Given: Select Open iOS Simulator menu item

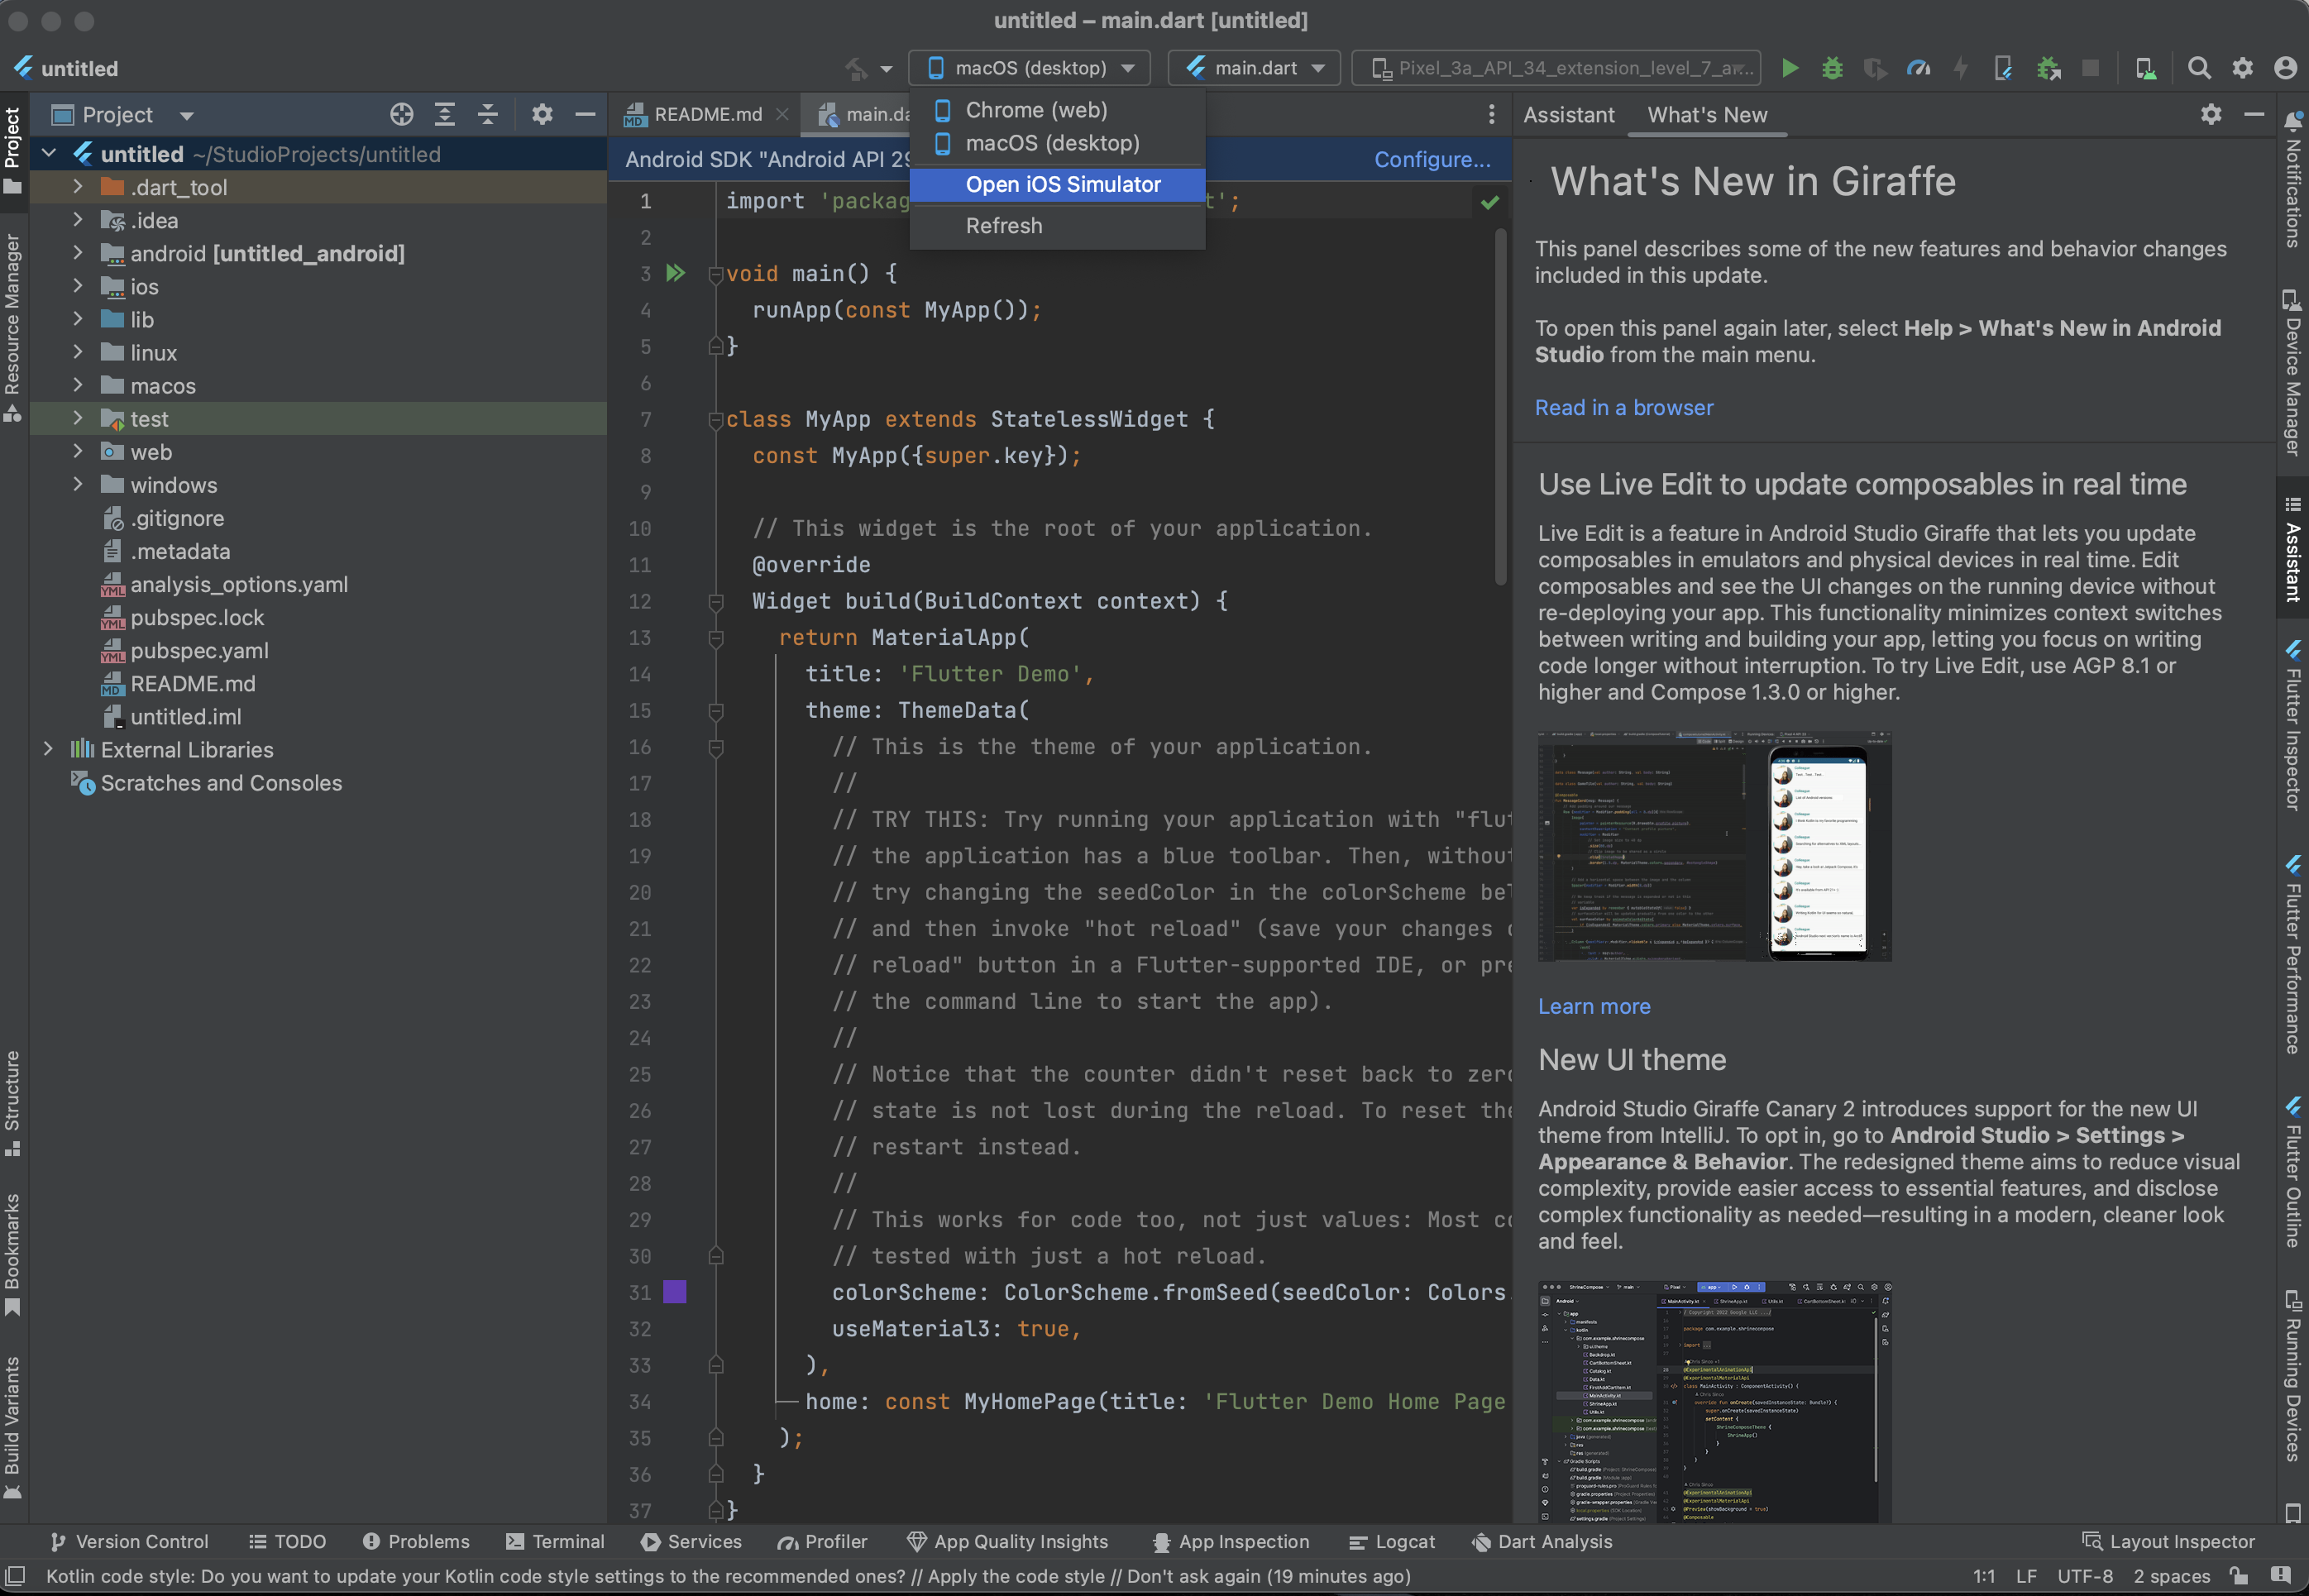Looking at the screenshot, I should click(1062, 184).
